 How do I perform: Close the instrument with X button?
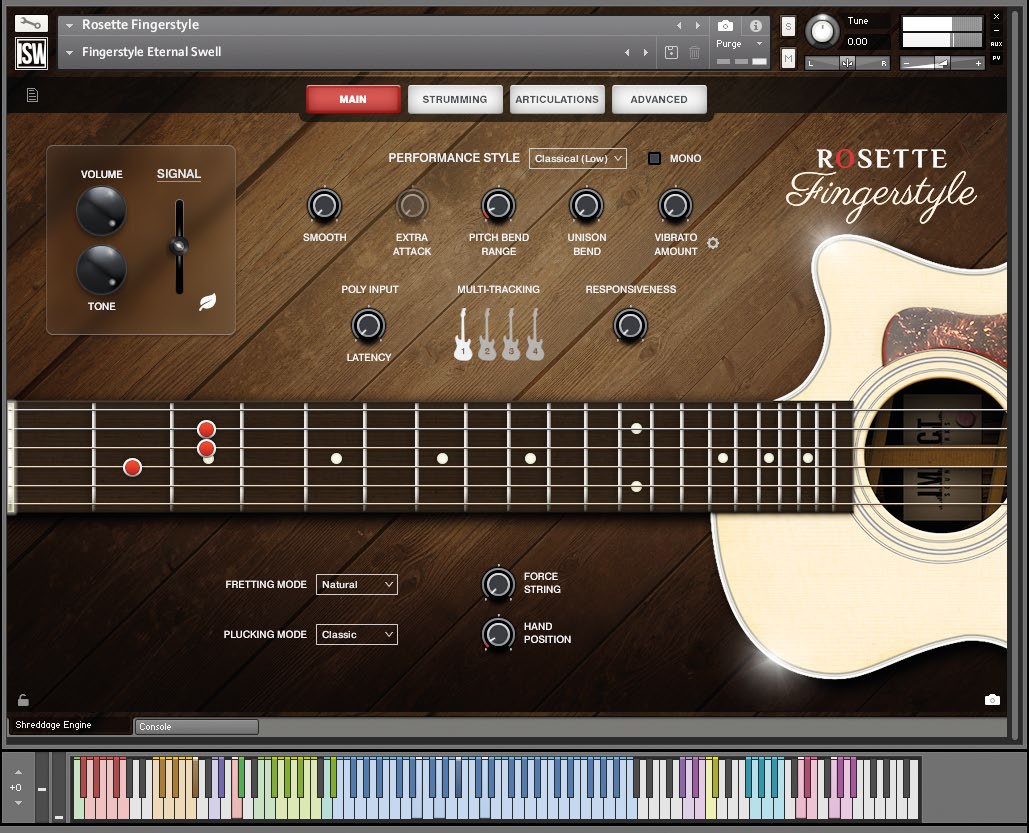tap(996, 16)
